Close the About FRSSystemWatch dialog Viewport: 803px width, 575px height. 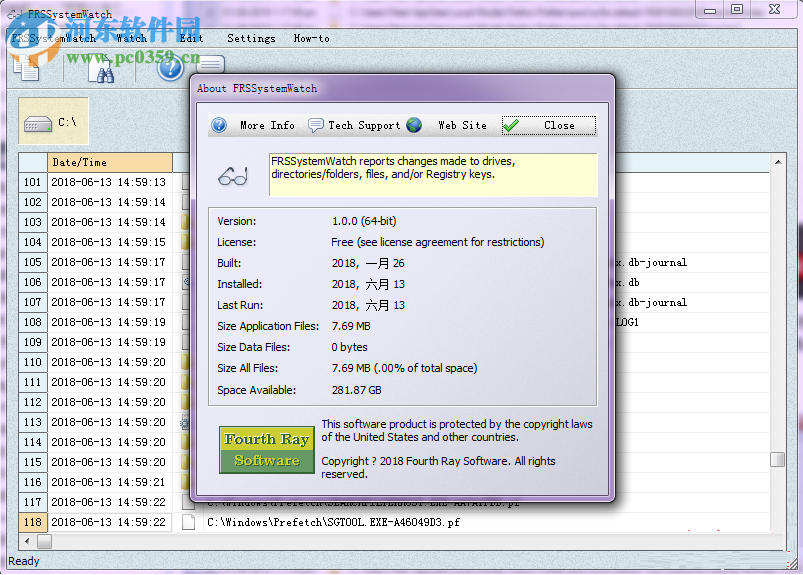click(548, 125)
